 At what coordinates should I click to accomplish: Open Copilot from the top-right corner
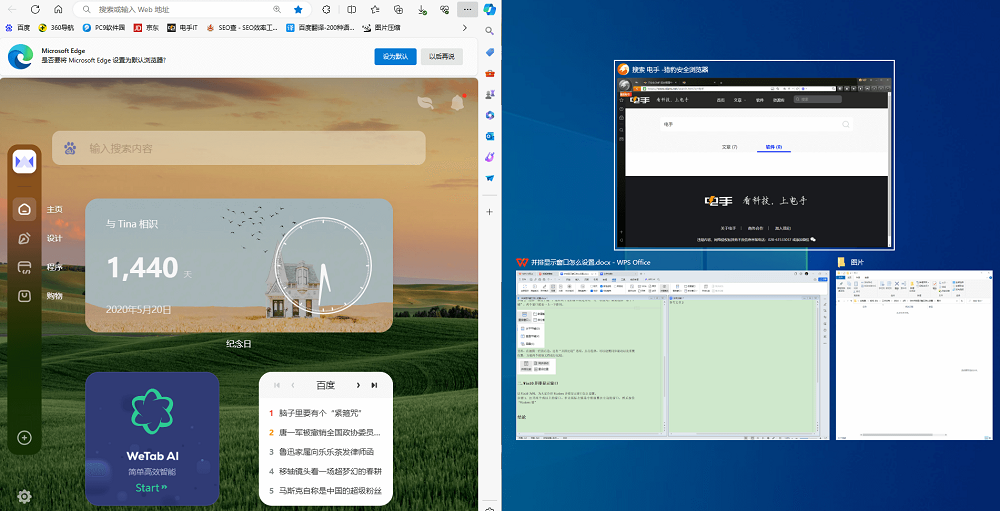[490, 9]
